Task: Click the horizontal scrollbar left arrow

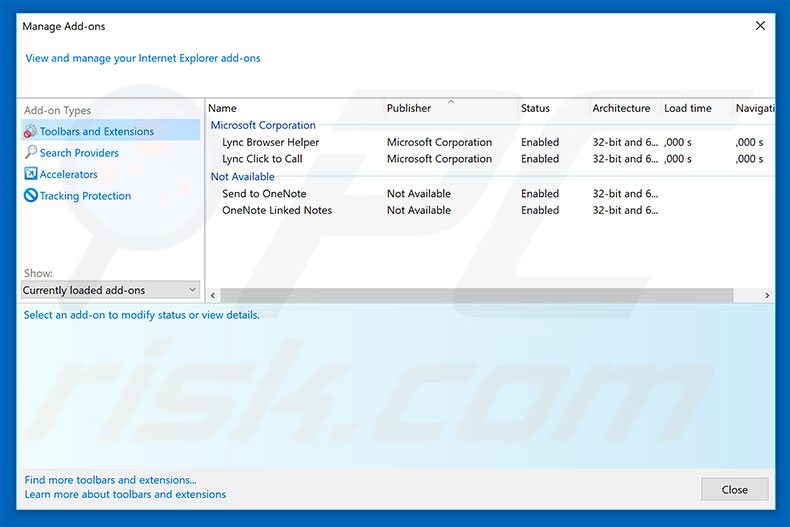Action: click(213, 295)
